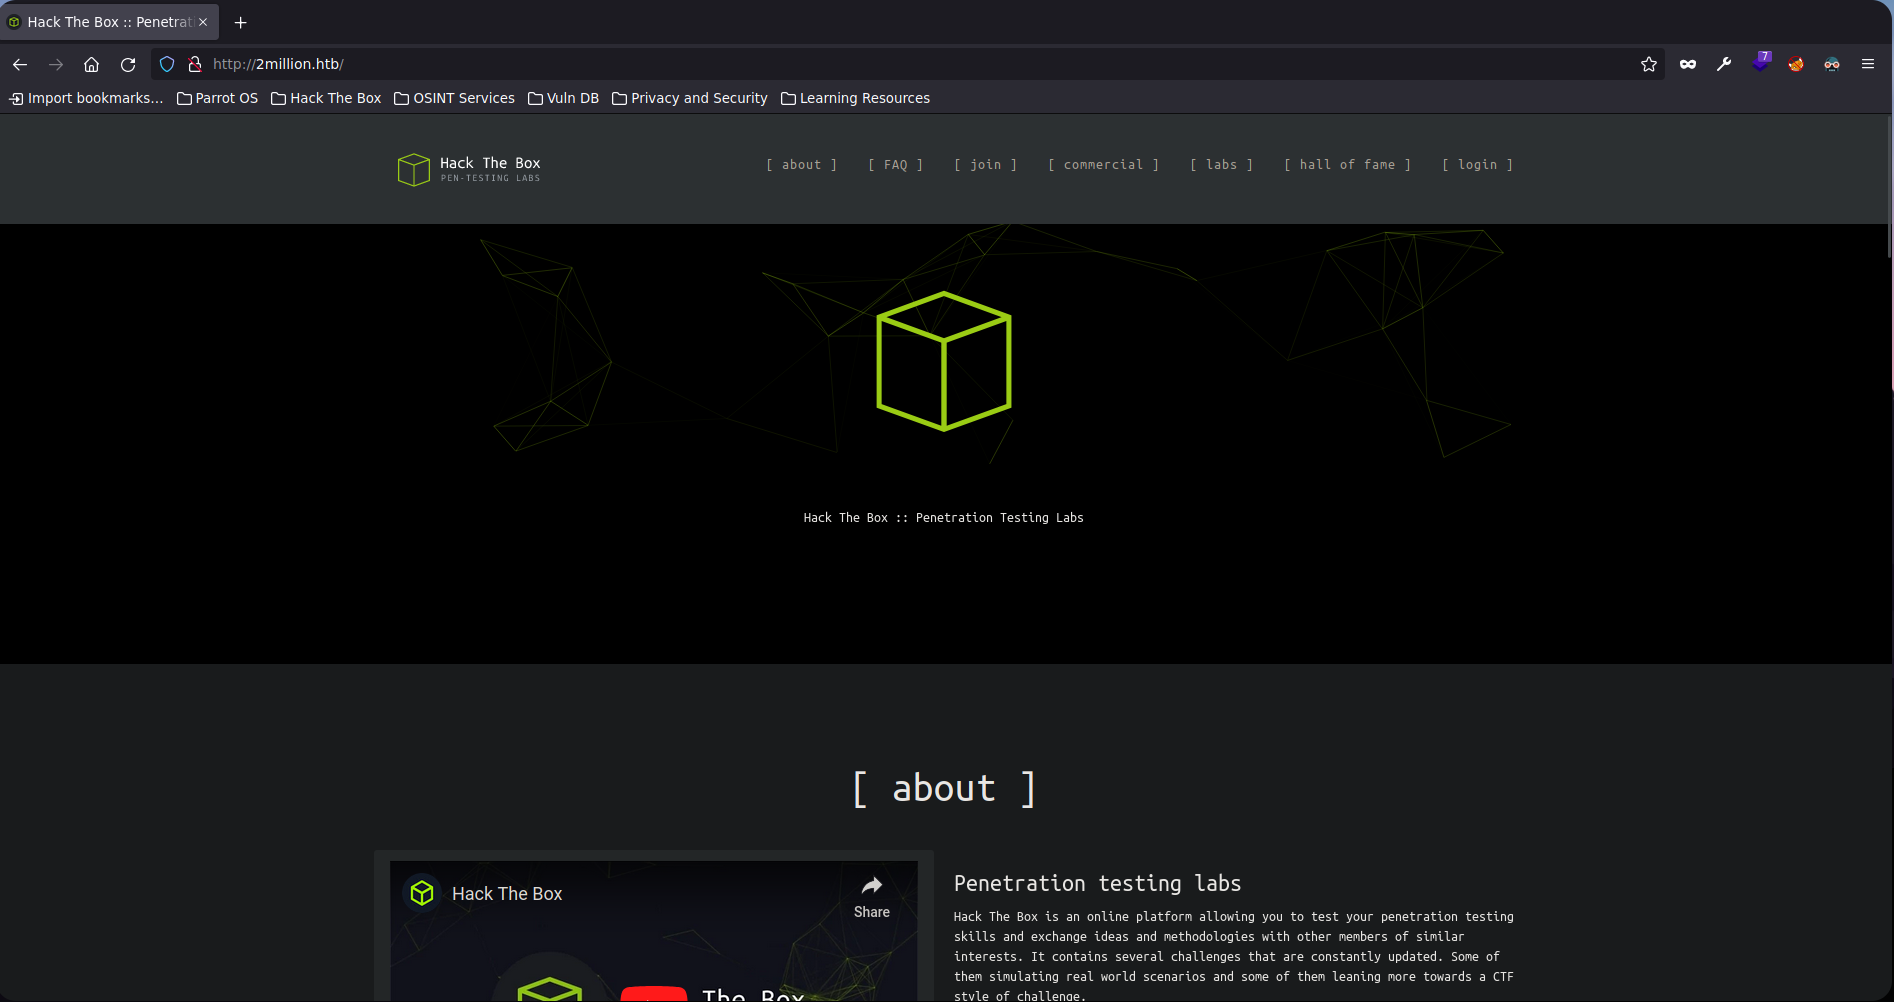Viewport: 1894px width, 1002px height.
Task: Click the Penetration testing labs heading
Action: click(1097, 884)
